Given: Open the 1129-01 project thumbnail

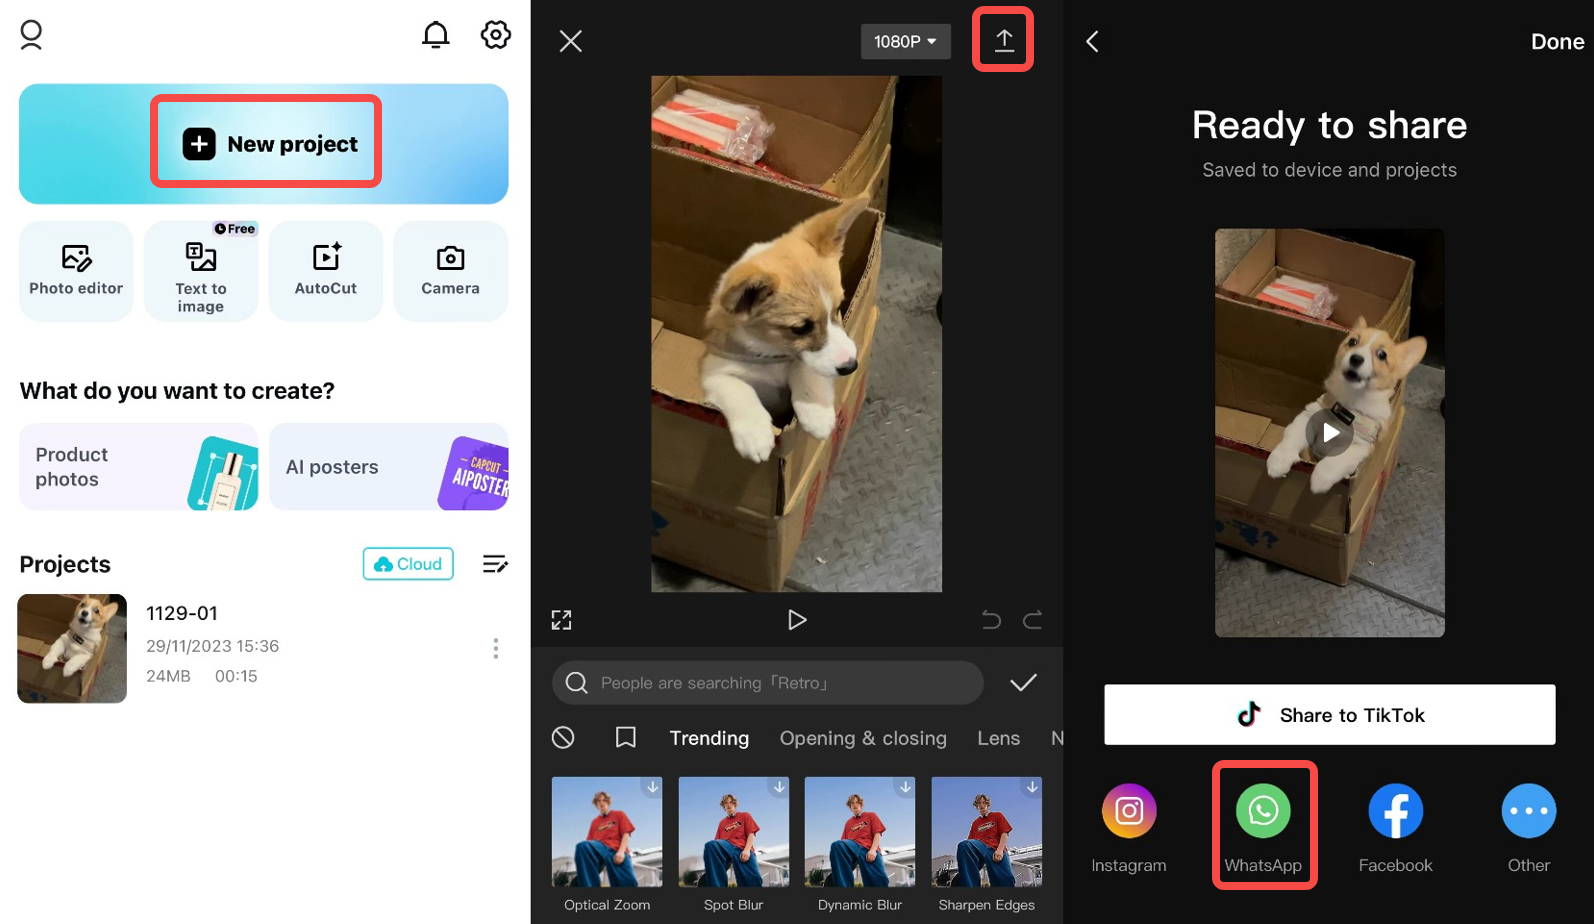Looking at the screenshot, I should click(72, 648).
